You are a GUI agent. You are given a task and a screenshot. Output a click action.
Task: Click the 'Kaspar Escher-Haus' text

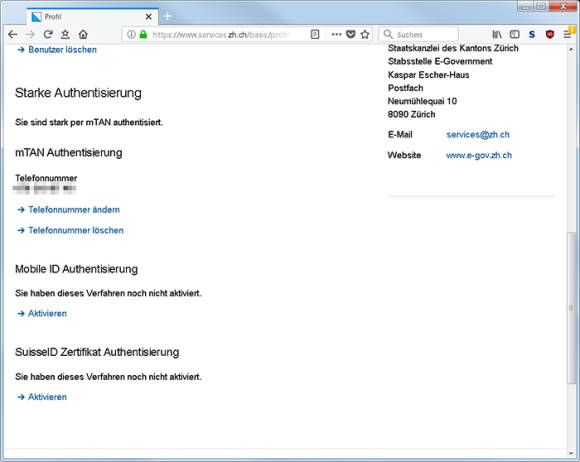click(x=428, y=75)
